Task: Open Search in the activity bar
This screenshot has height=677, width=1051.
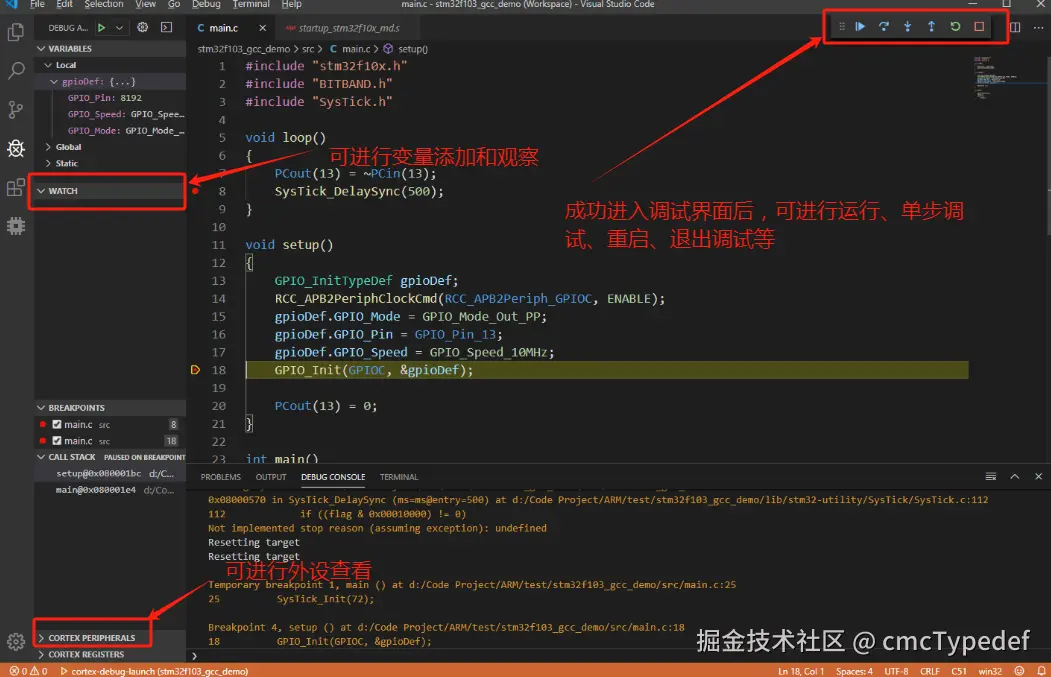Action: click(x=15, y=71)
